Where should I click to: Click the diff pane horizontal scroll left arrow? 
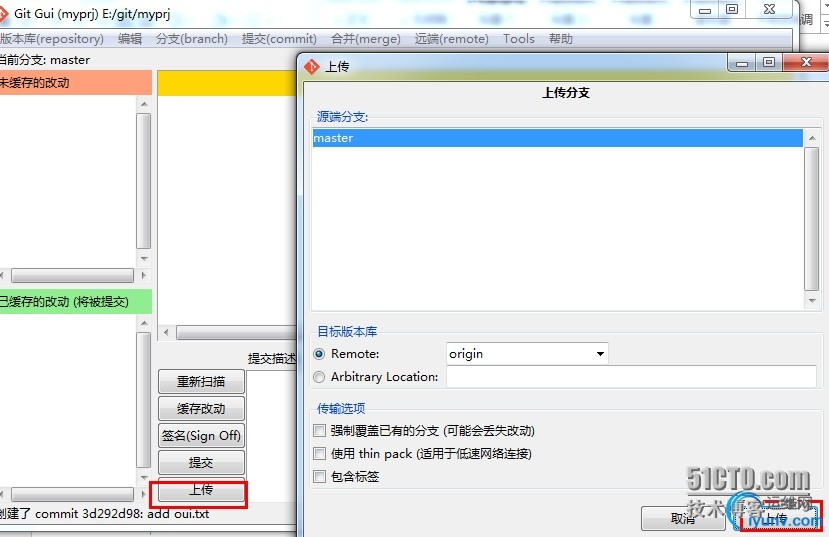[x=166, y=332]
